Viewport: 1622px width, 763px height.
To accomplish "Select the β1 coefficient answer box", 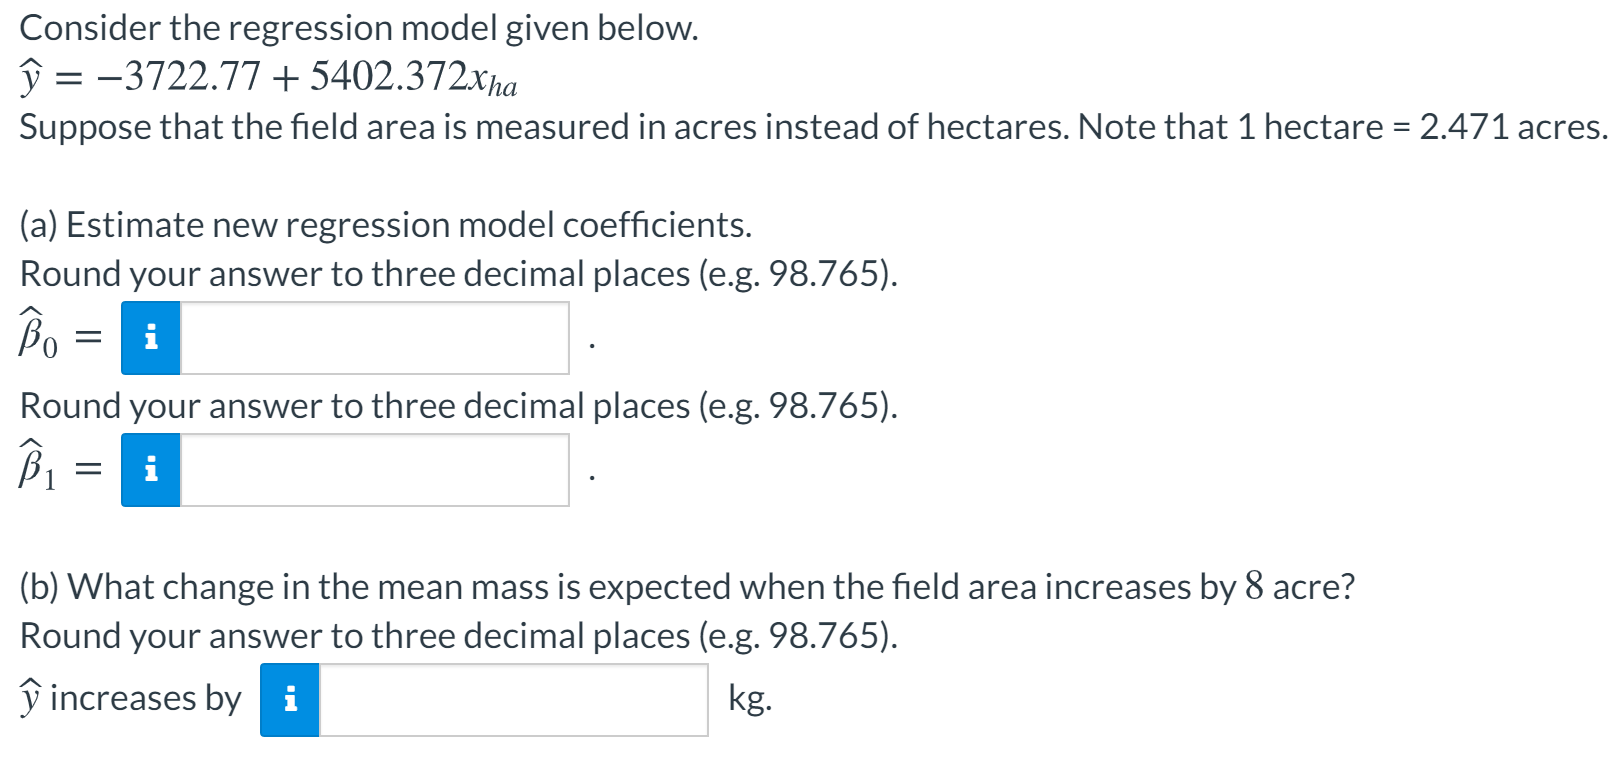I will (374, 470).
